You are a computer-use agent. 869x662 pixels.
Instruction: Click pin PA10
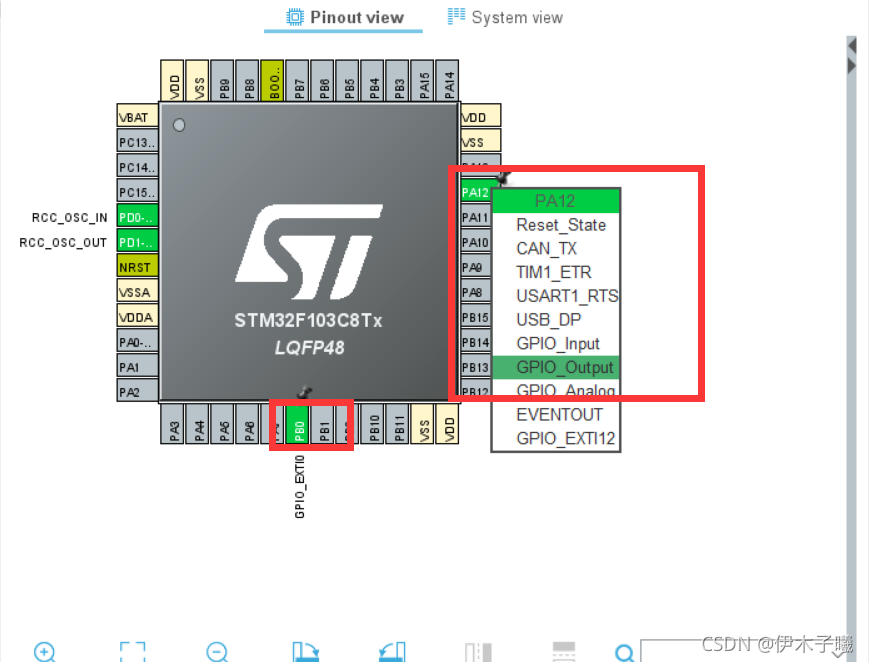[476, 242]
